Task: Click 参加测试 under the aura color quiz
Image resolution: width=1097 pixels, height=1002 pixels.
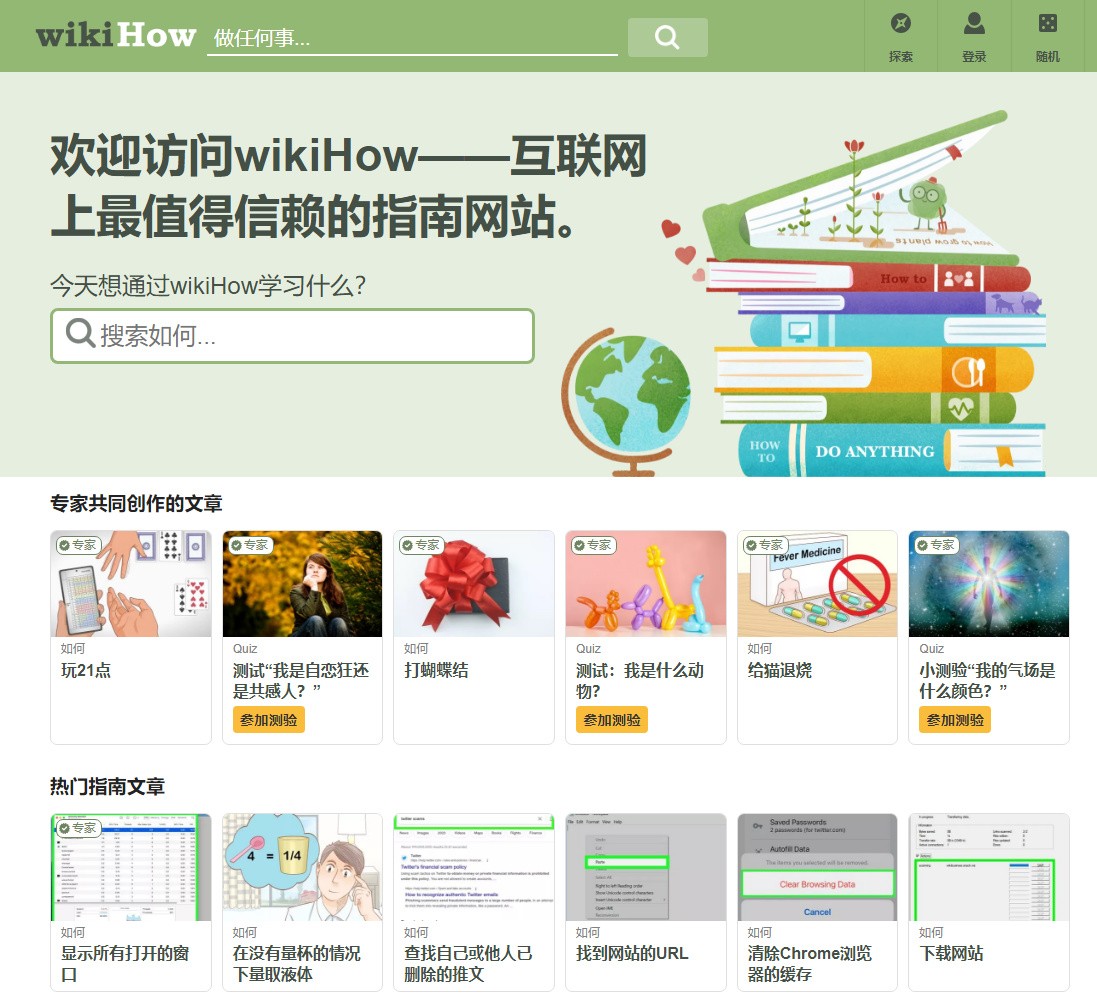Action: pos(955,720)
